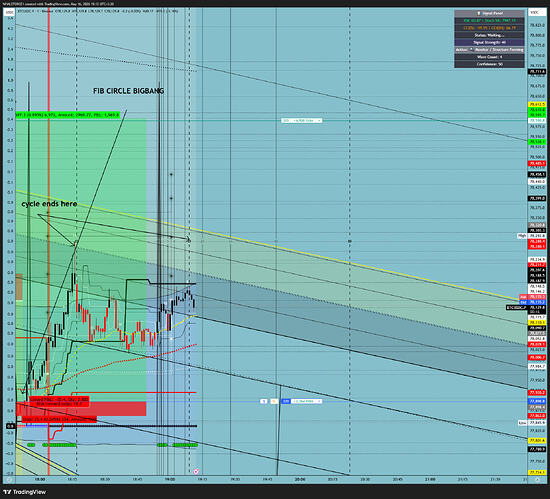Click the circular icon at bottom-left axis corner

pos(9,479)
